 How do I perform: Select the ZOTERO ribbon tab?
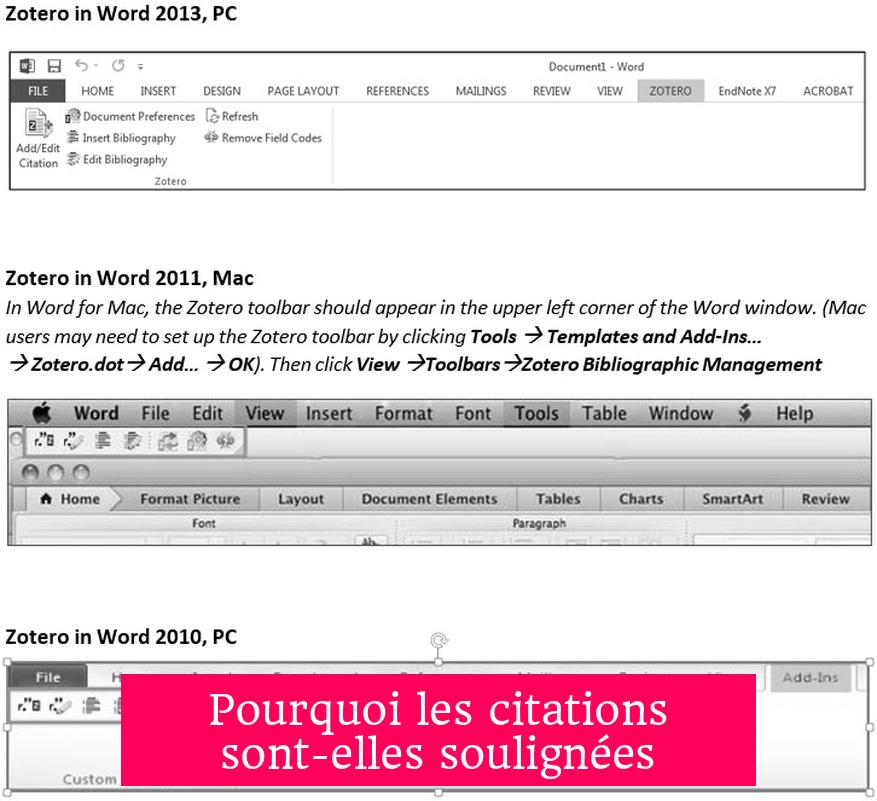point(670,91)
